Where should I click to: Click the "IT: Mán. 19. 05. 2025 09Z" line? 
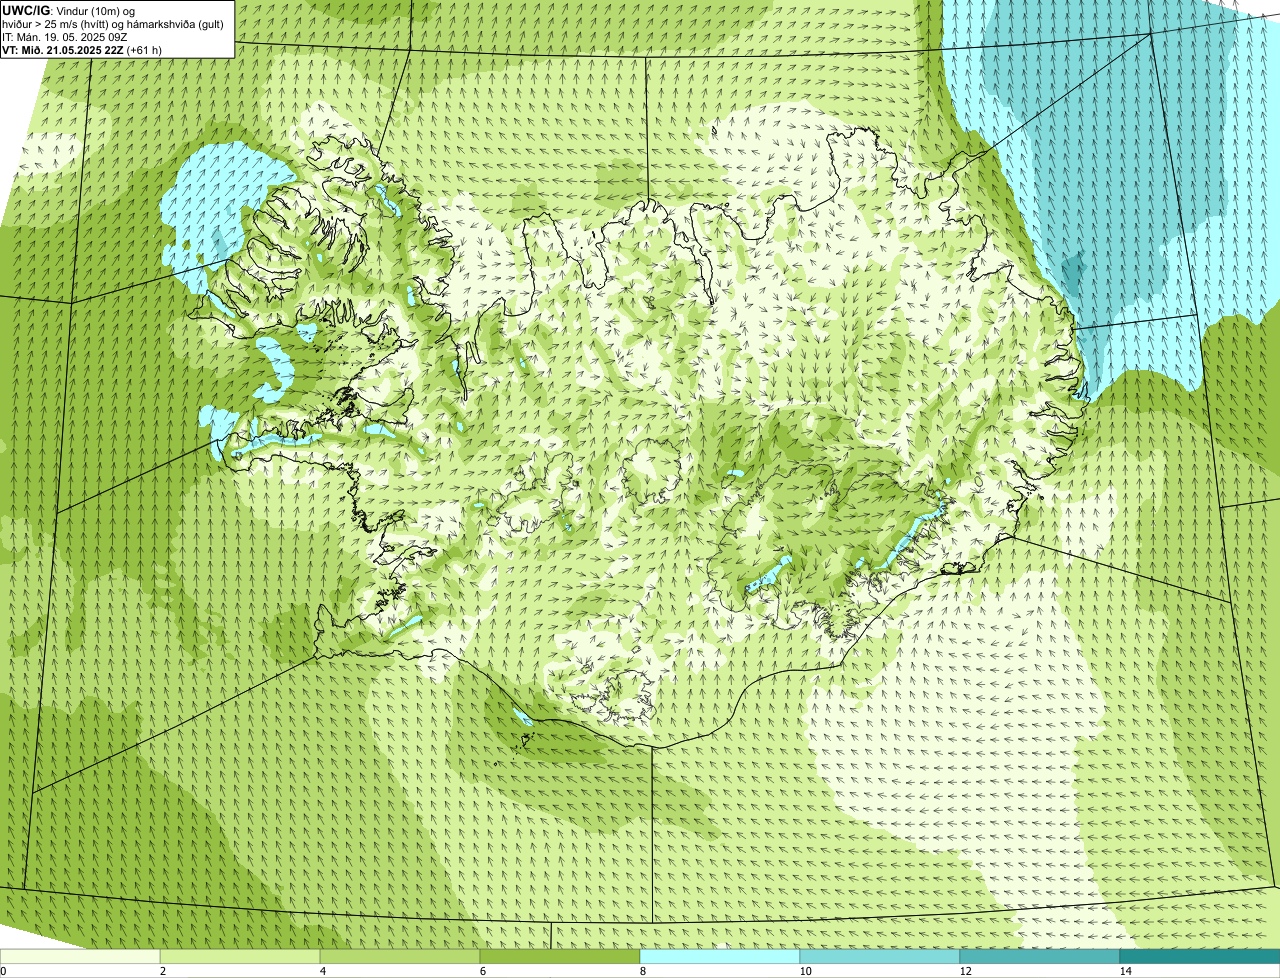tap(65, 37)
